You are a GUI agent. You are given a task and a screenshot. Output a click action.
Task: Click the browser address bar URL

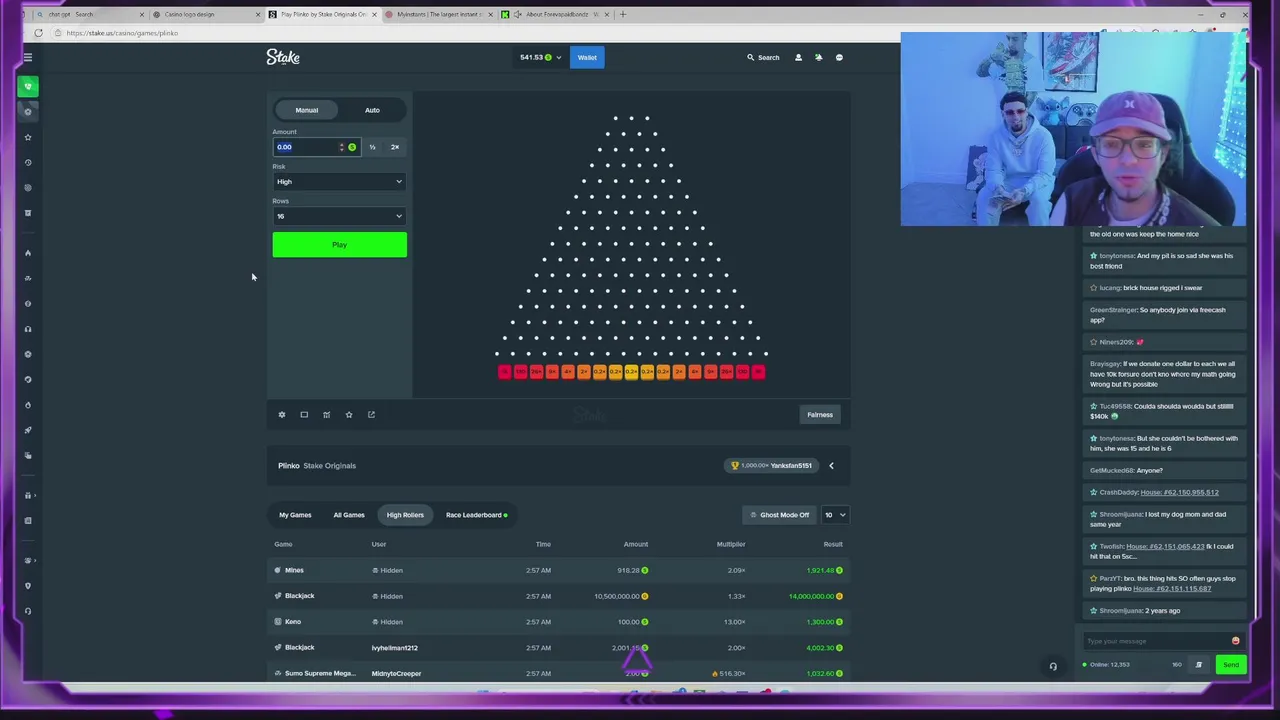pyautogui.click(x=122, y=33)
